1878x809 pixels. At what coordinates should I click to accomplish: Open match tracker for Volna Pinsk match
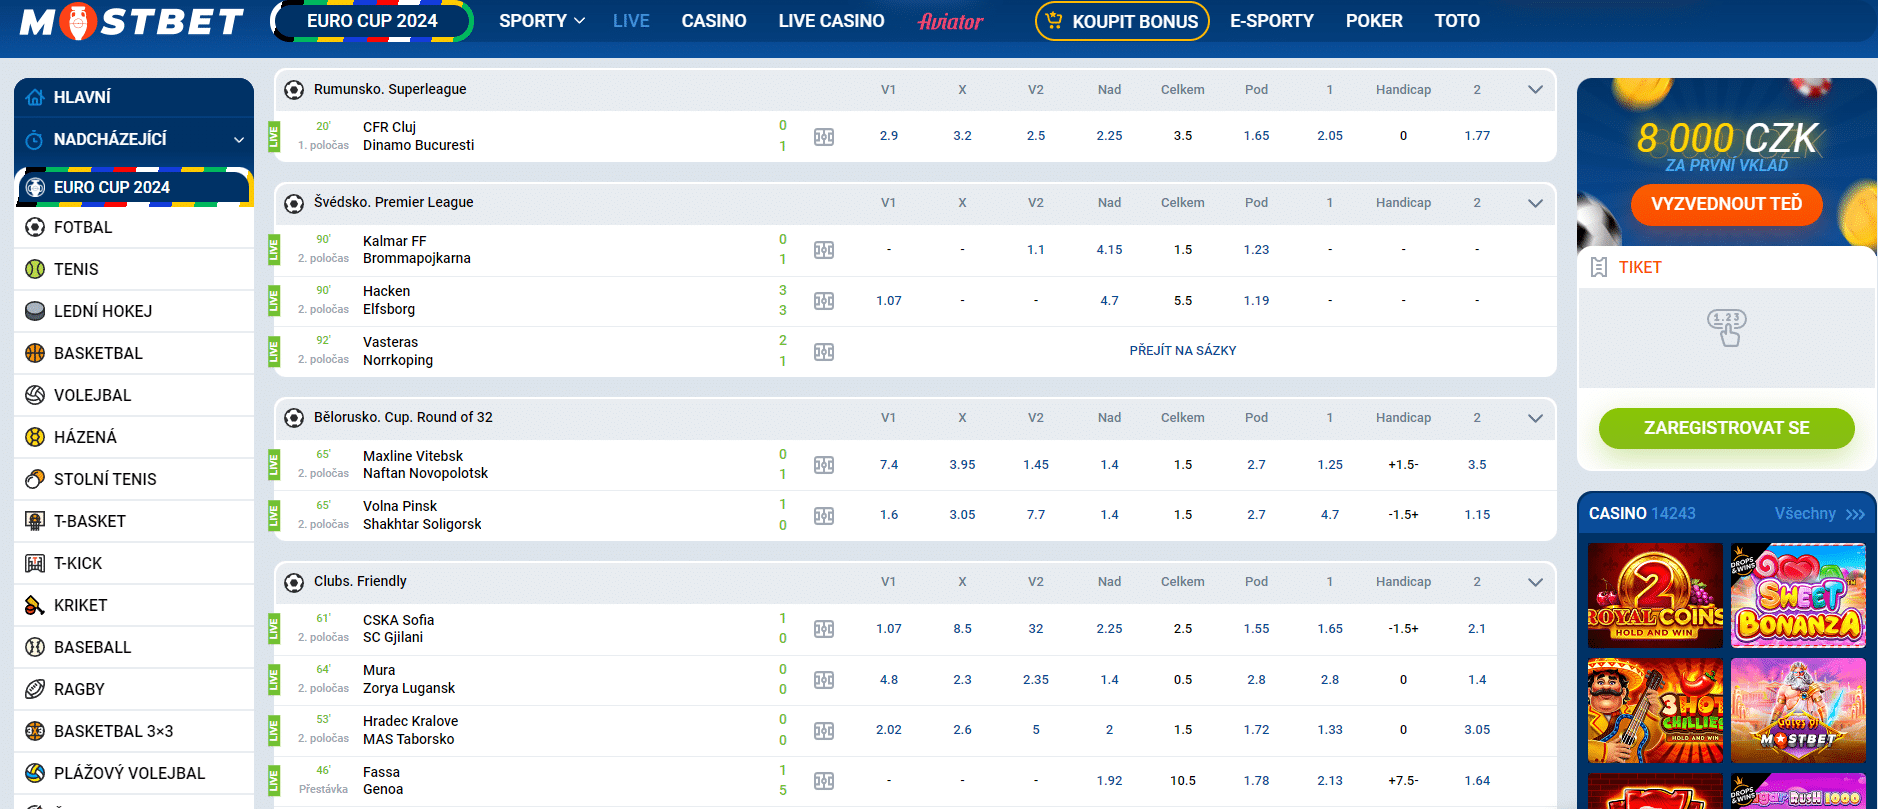[824, 516]
